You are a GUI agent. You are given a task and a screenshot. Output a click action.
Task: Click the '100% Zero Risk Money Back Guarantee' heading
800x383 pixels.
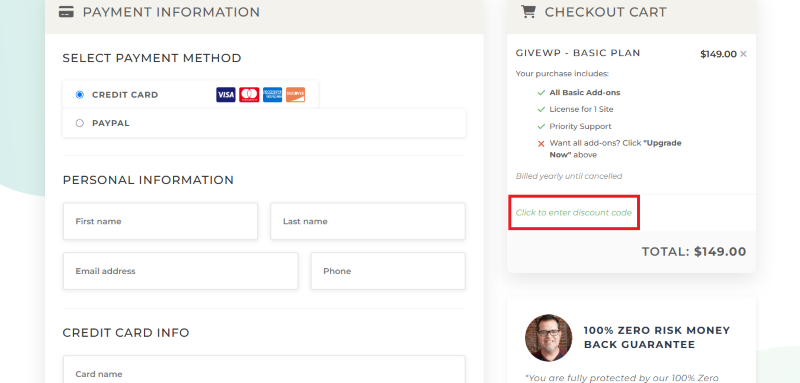[657, 338]
